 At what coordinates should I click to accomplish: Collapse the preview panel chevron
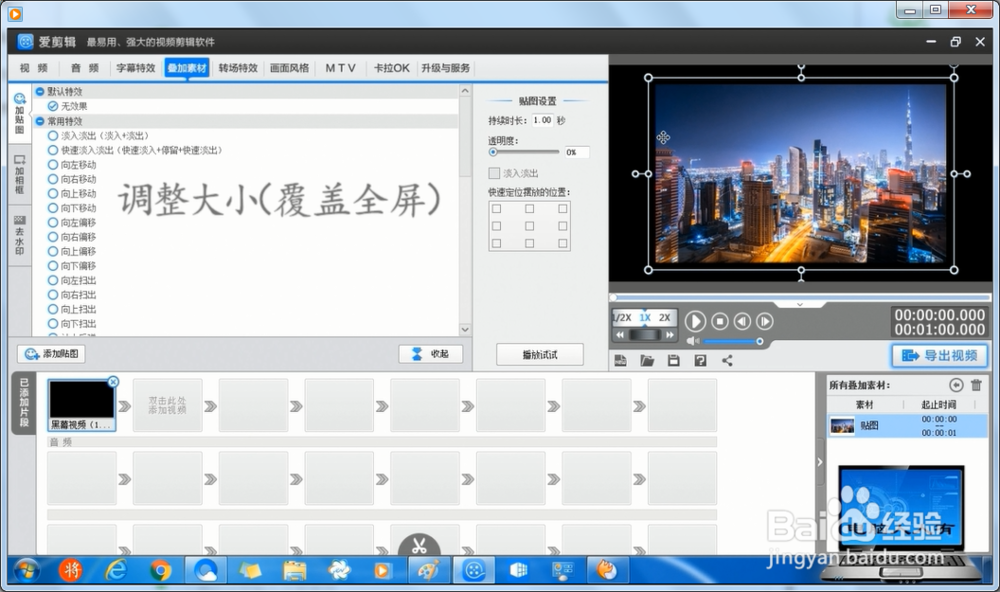pos(800,305)
